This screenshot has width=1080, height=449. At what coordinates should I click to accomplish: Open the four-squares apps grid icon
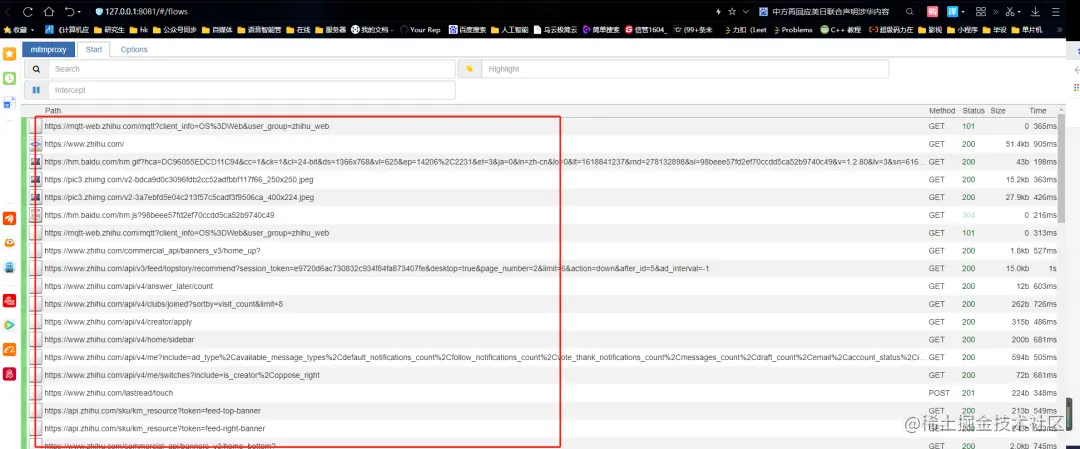coord(981,12)
